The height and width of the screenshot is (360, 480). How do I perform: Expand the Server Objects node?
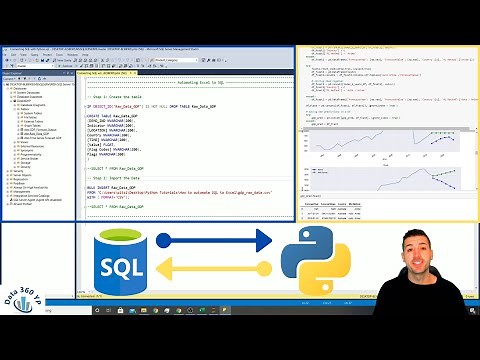(8, 175)
